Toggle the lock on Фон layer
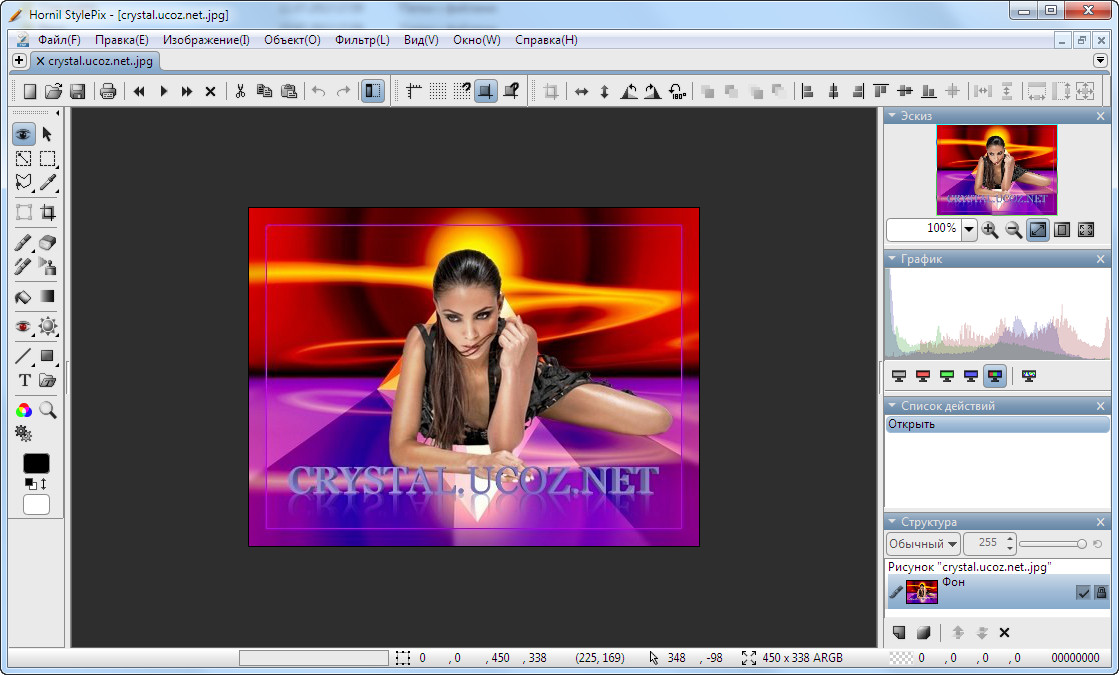1119x675 pixels. pos(1101,592)
